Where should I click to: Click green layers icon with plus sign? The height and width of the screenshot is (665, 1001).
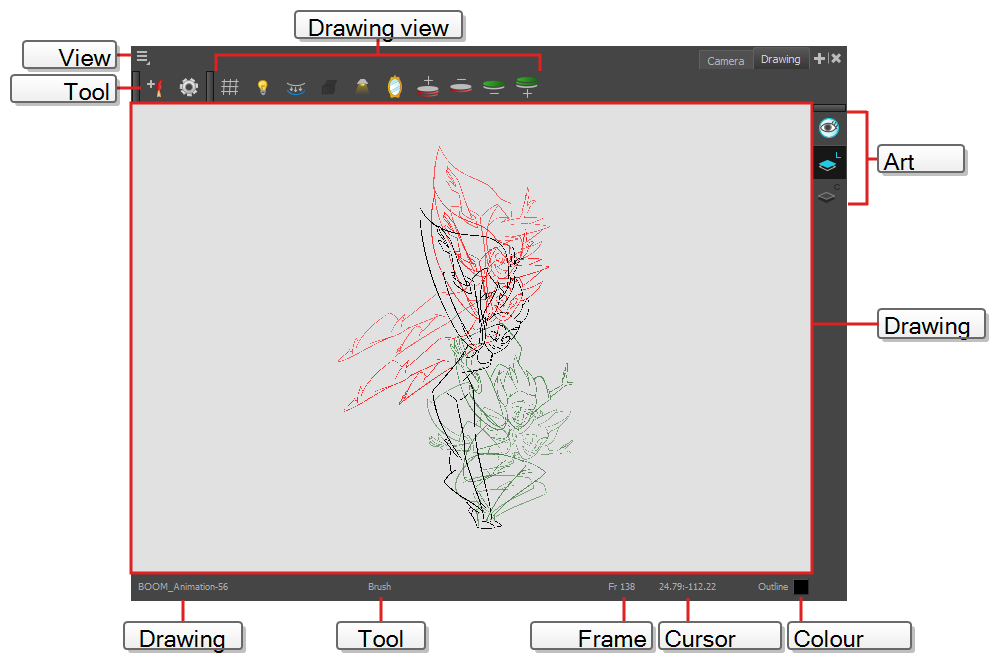(526, 87)
